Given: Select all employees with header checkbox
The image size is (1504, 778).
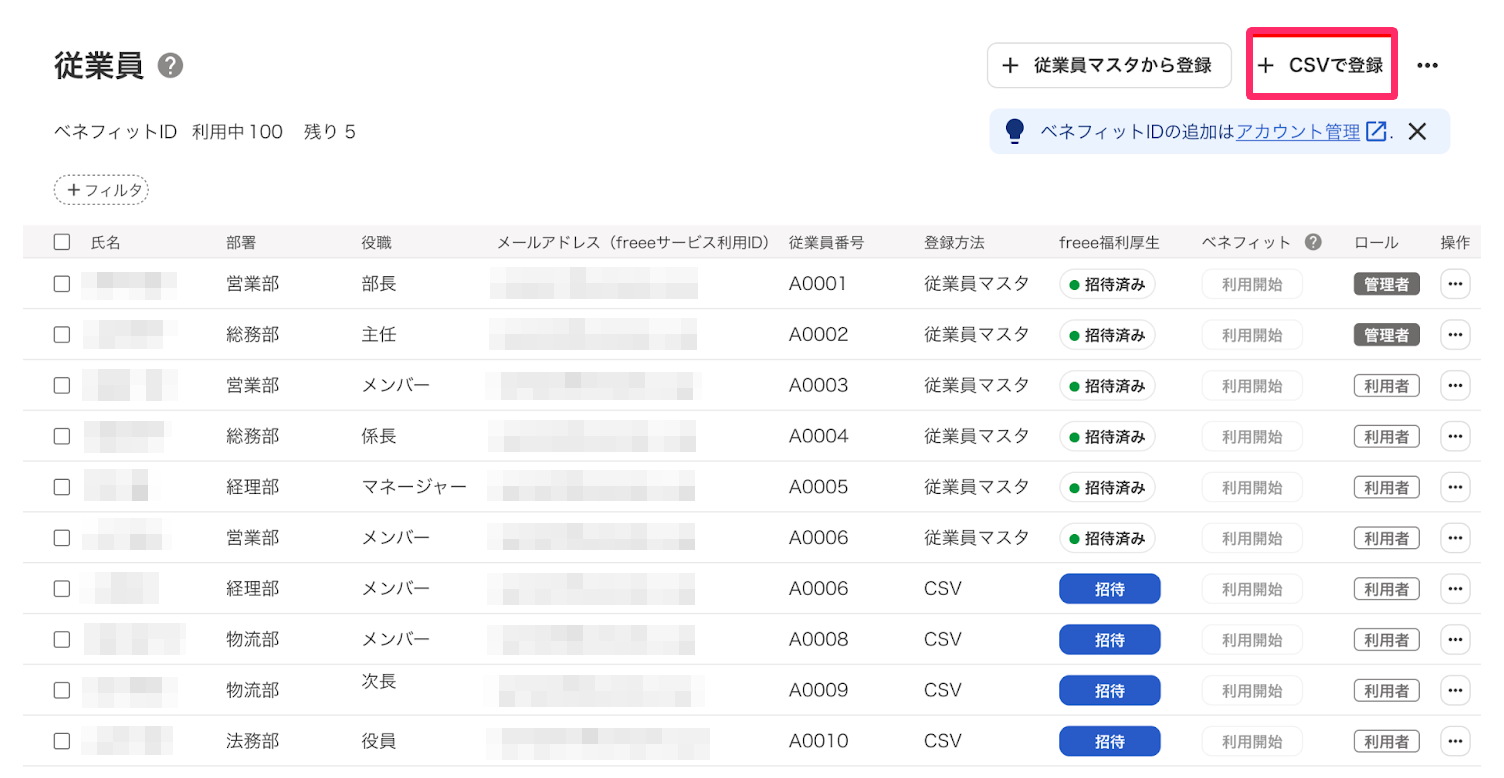Looking at the screenshot, I should 61,241.
